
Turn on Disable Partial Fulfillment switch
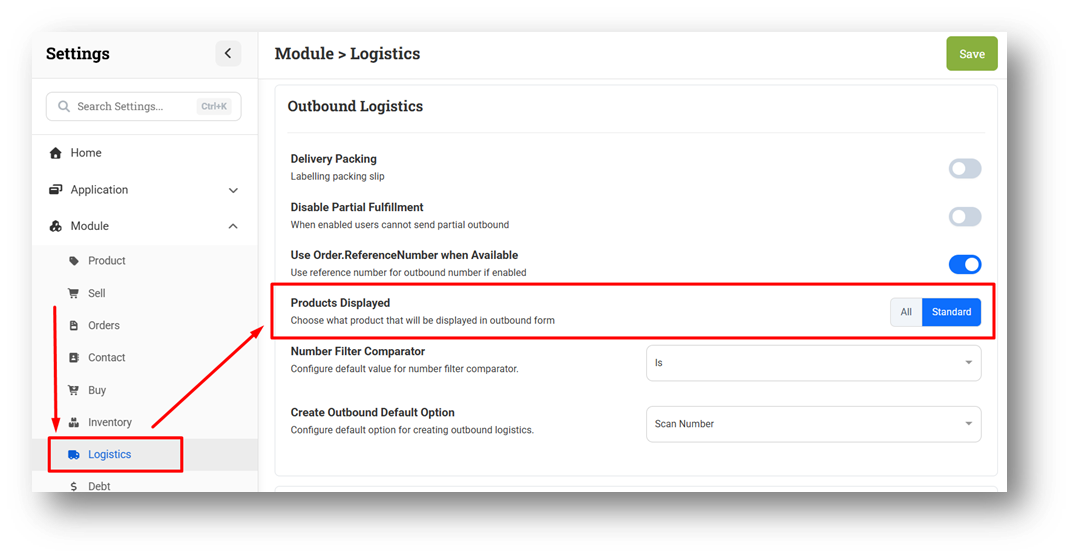tap(964, 216)
